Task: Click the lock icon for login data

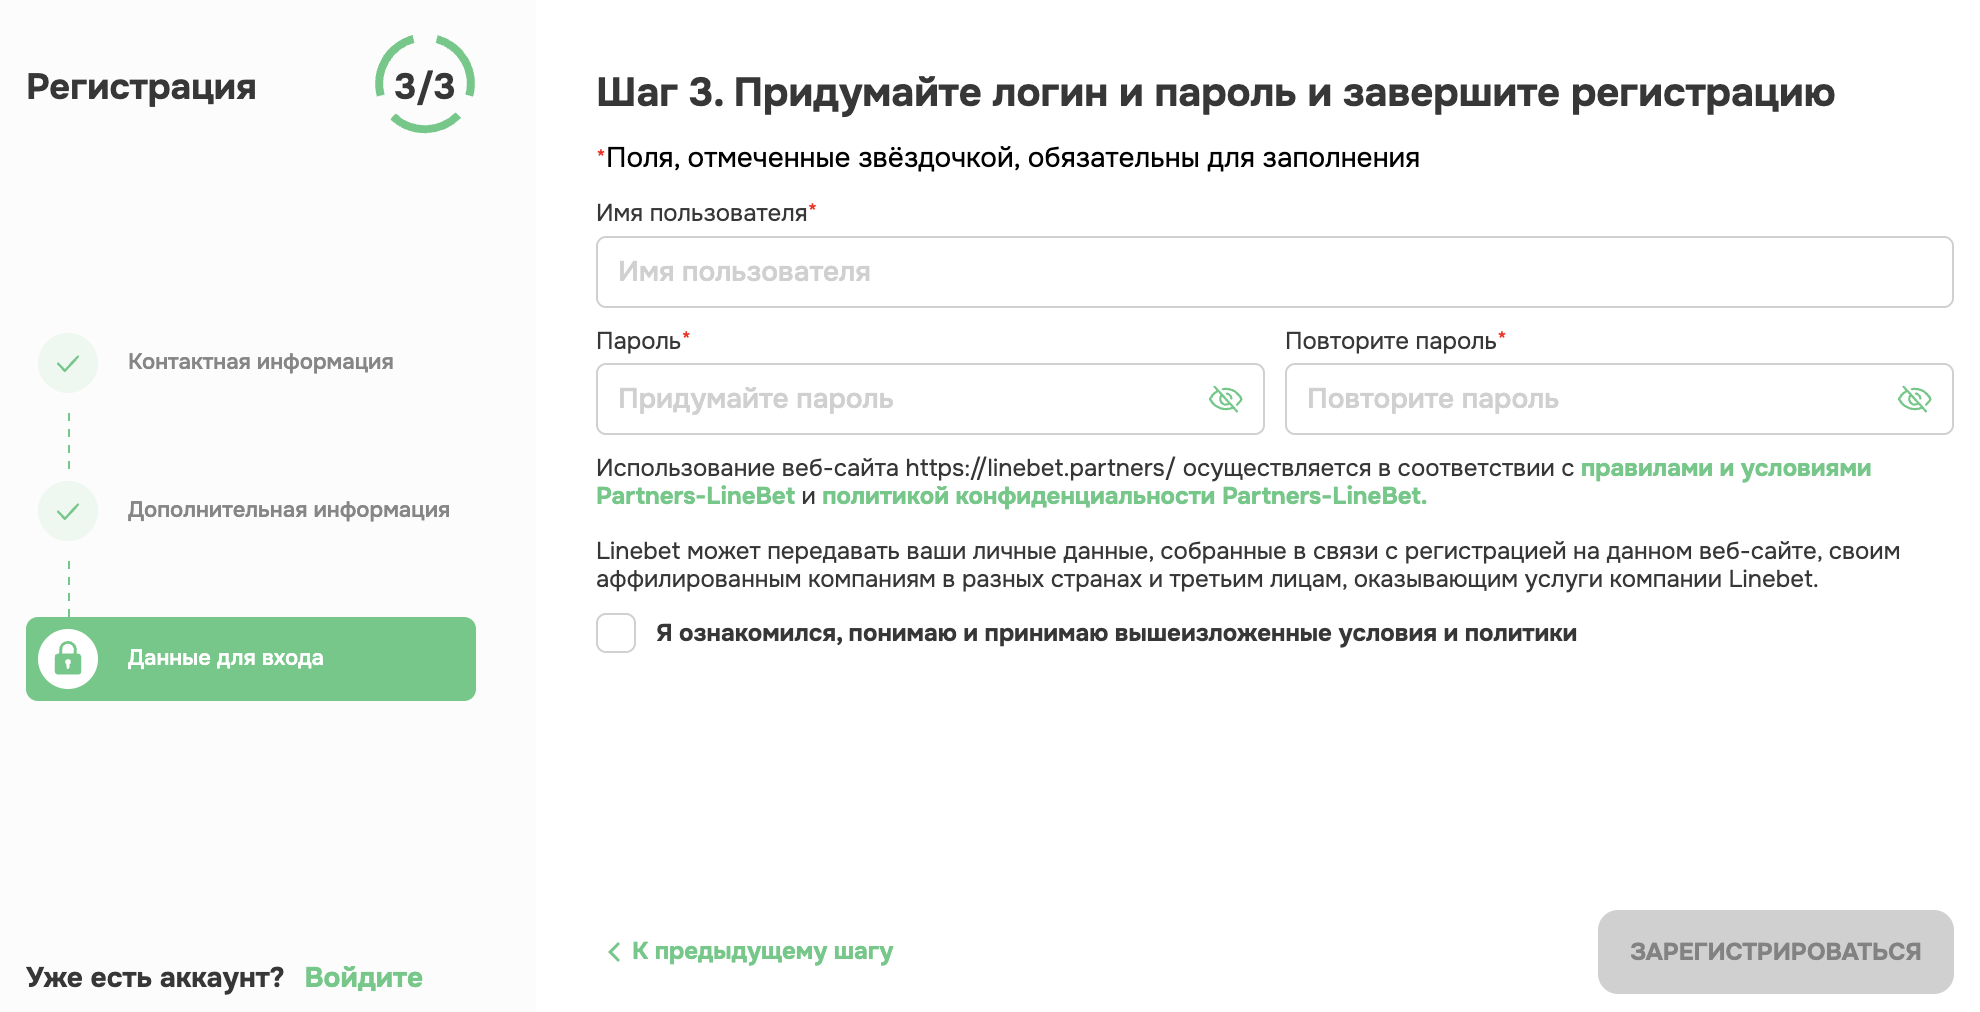Action: click(68, 658)
